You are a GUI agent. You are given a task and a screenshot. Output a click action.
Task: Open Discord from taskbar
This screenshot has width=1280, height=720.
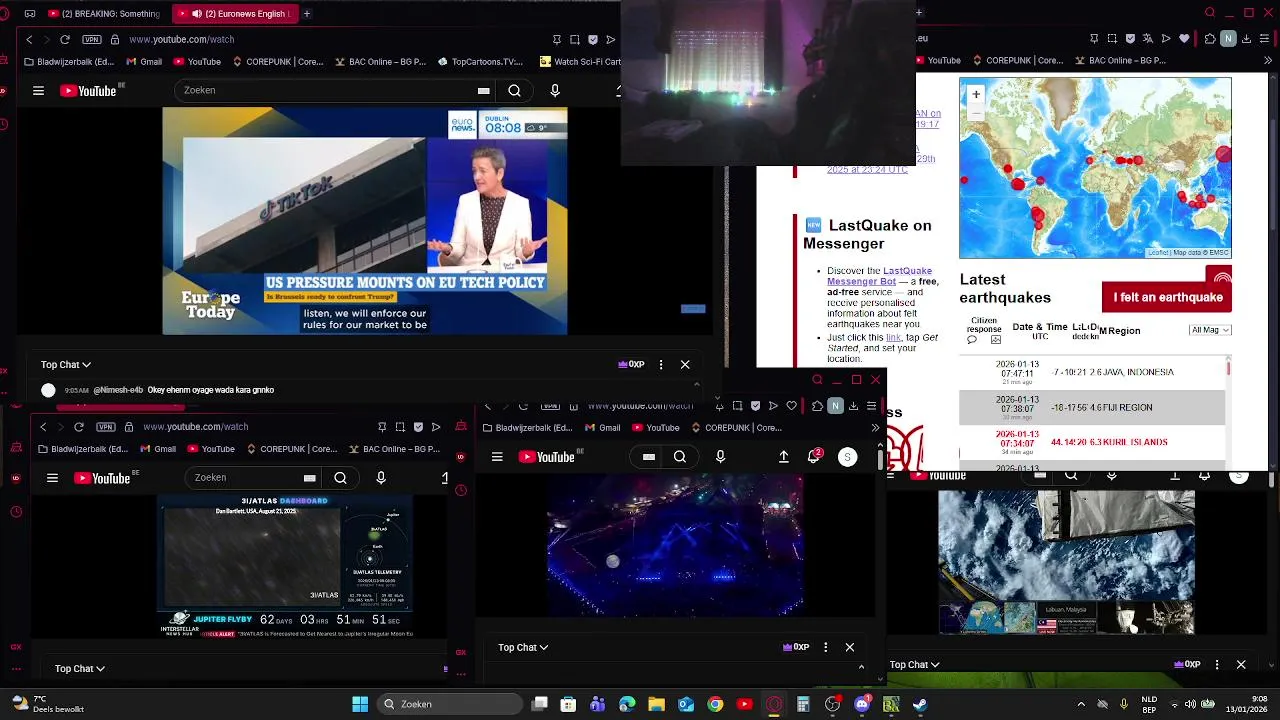click(x=862, y=704)
